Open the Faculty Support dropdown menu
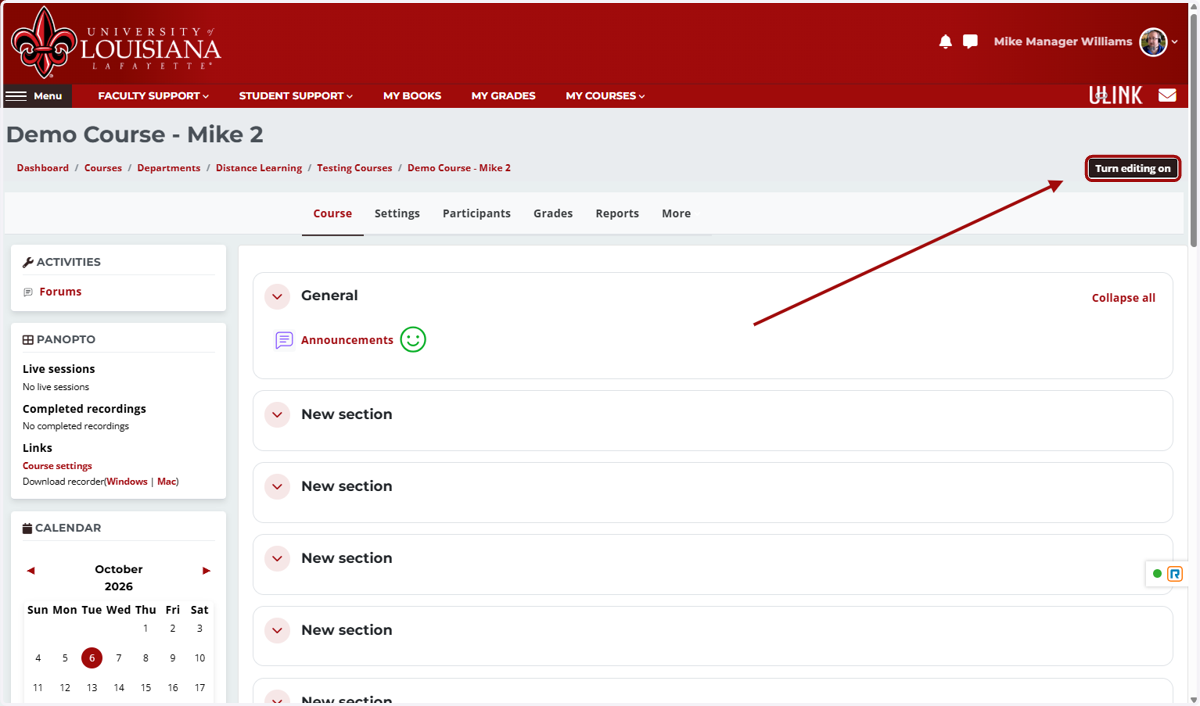 (x=153, y=96)
